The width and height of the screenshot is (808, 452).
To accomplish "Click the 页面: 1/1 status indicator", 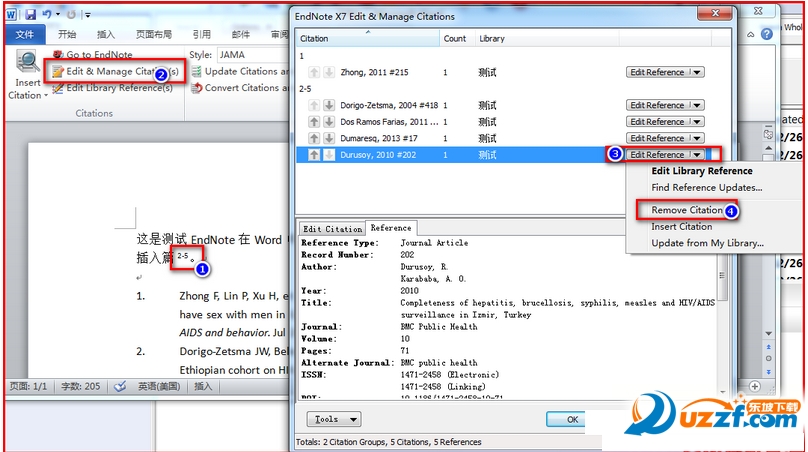I will [x=29, y=386].
